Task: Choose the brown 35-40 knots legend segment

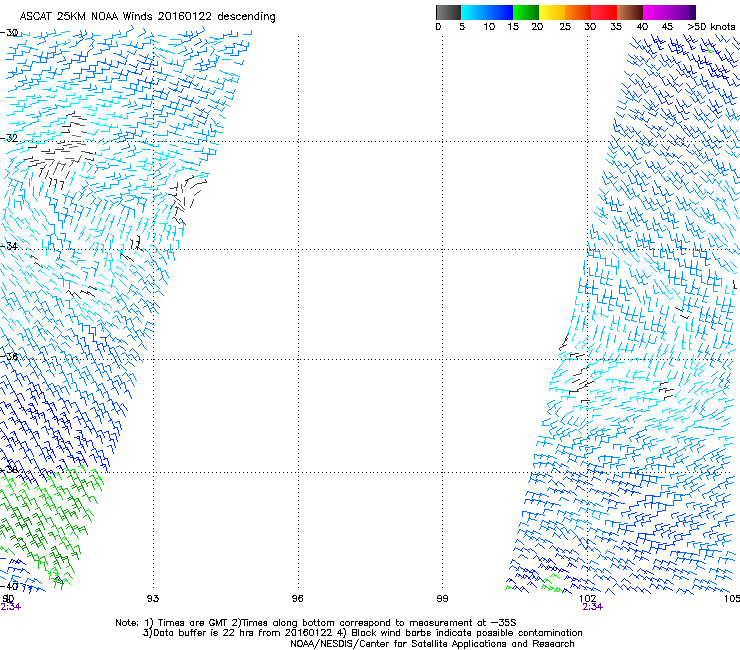Action: 630,12
